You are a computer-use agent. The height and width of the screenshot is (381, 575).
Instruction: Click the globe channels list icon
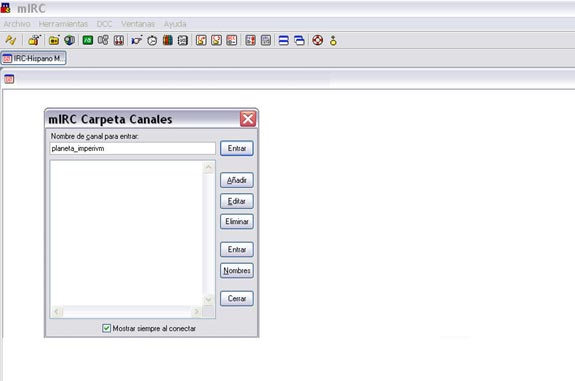pos(69,40)
